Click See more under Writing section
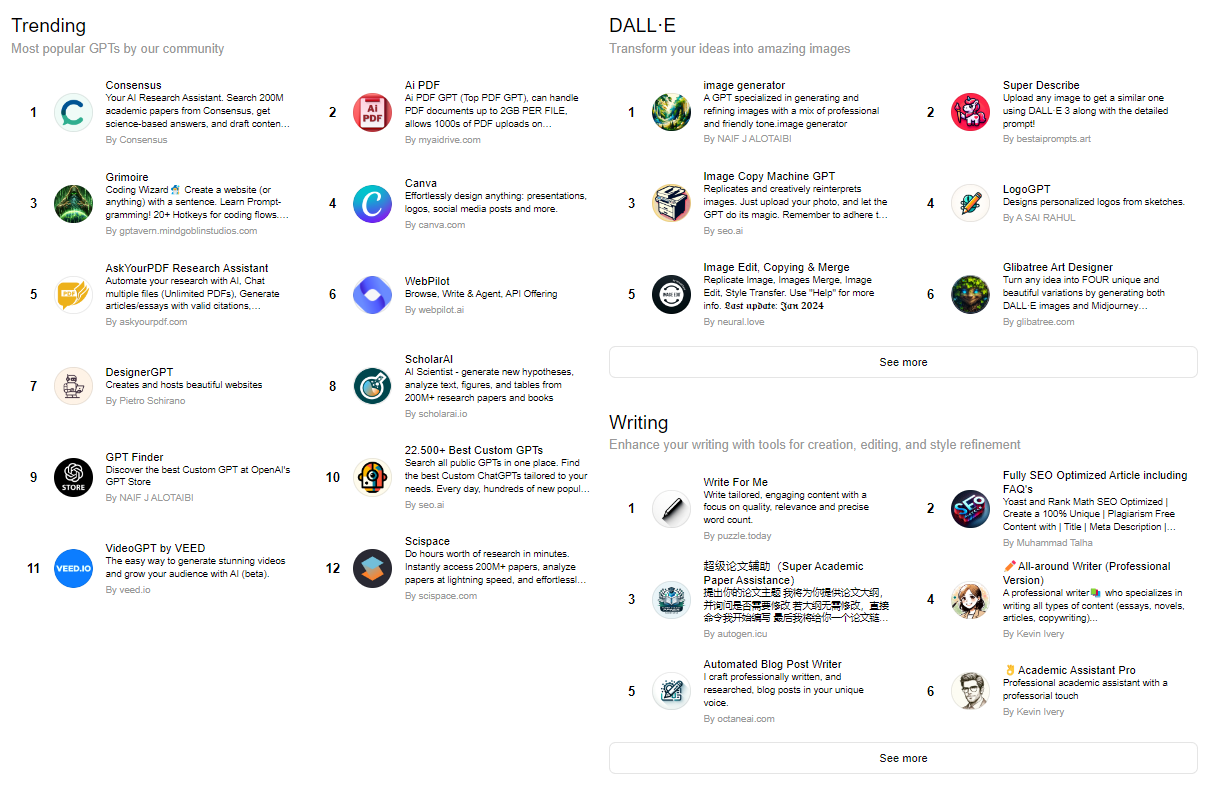 (x=903, y=758)
